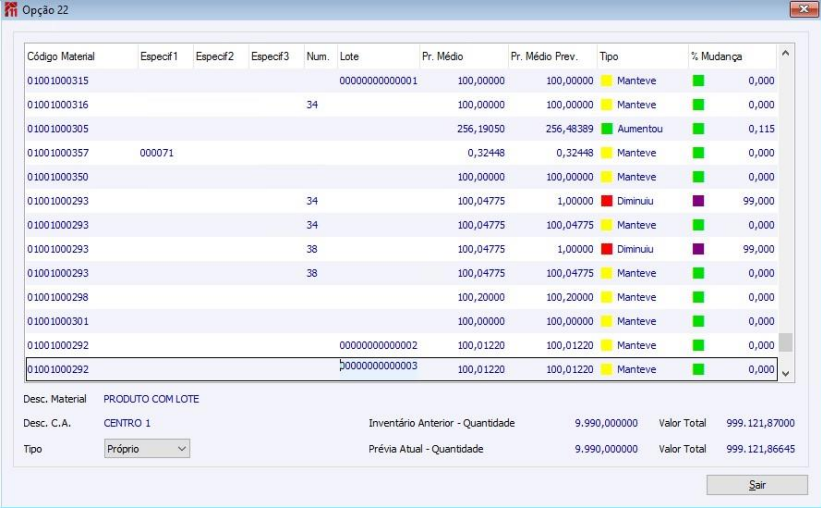
Task: Select material code 01001000305
Action: (58, 129)
